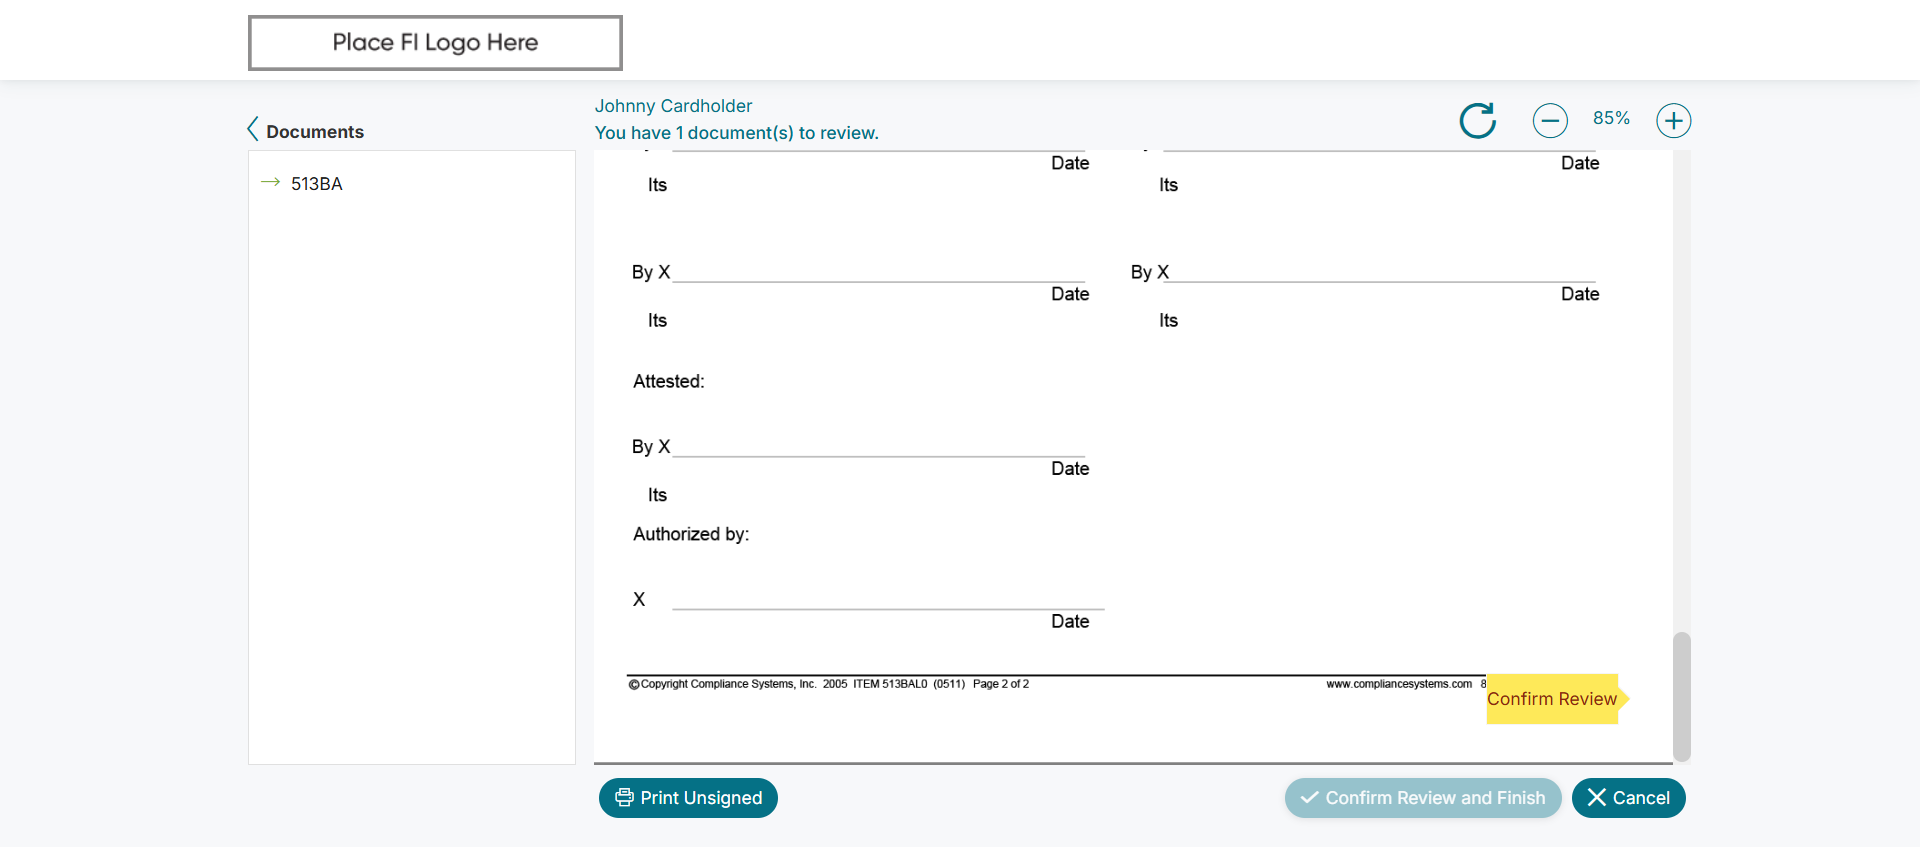Click the yellow Confirm Review tag
The height and width of the screenshot is (847, 1920).
coord(1552,699)
